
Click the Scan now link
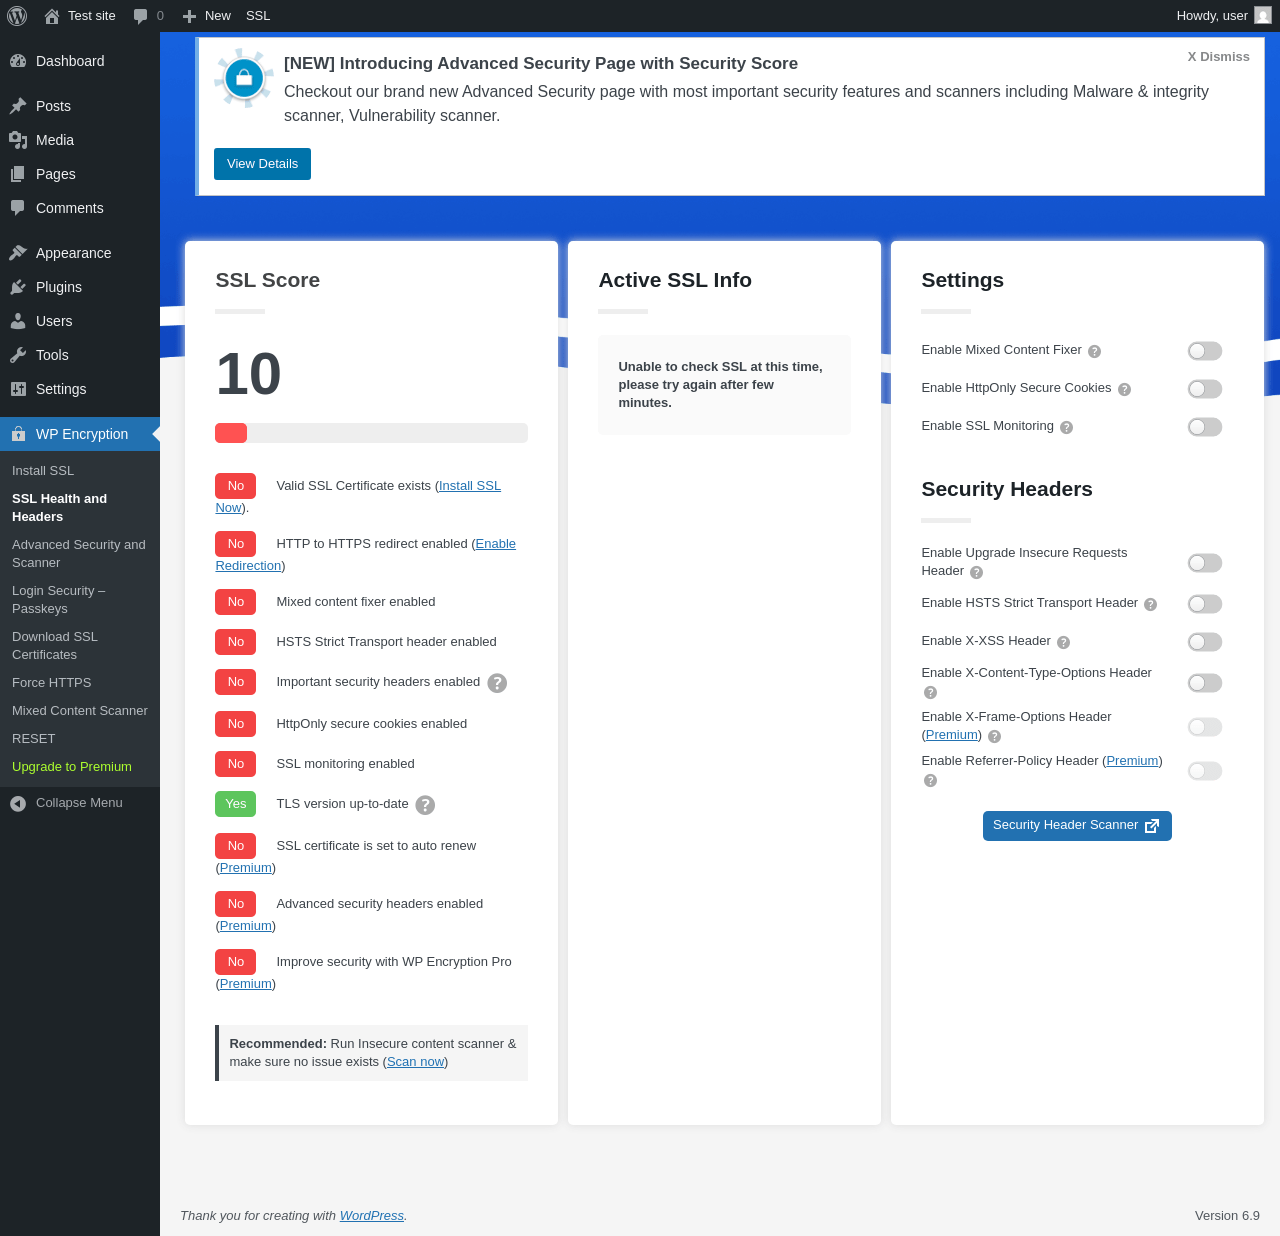415,1062
